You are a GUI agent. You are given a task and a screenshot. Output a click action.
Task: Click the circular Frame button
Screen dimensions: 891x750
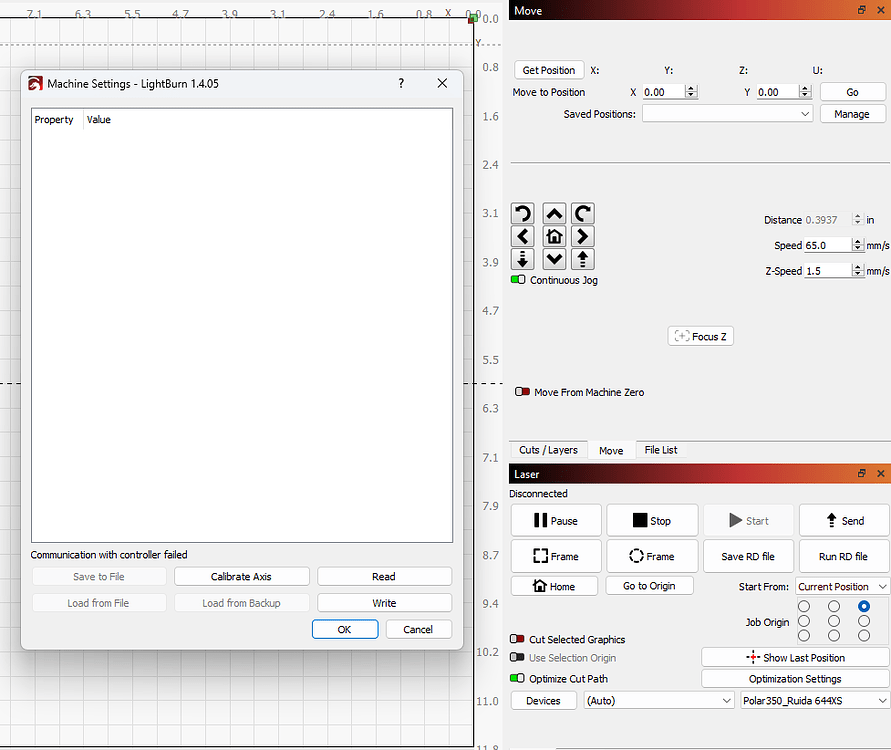tap(652, 556)
